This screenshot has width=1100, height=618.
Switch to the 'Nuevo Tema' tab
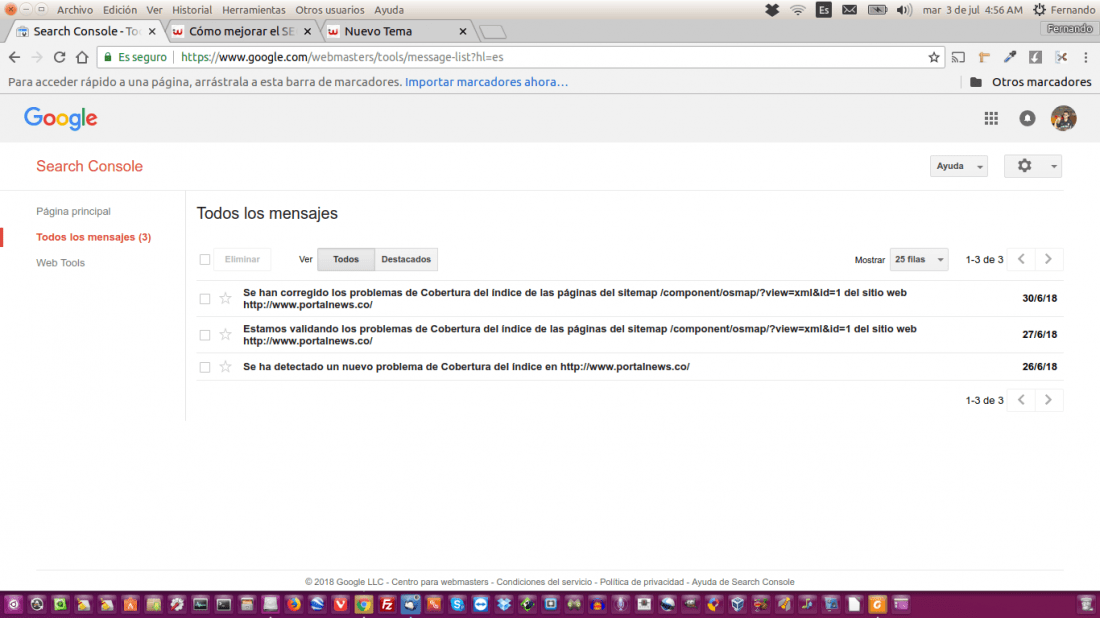[x=396, y=32]
